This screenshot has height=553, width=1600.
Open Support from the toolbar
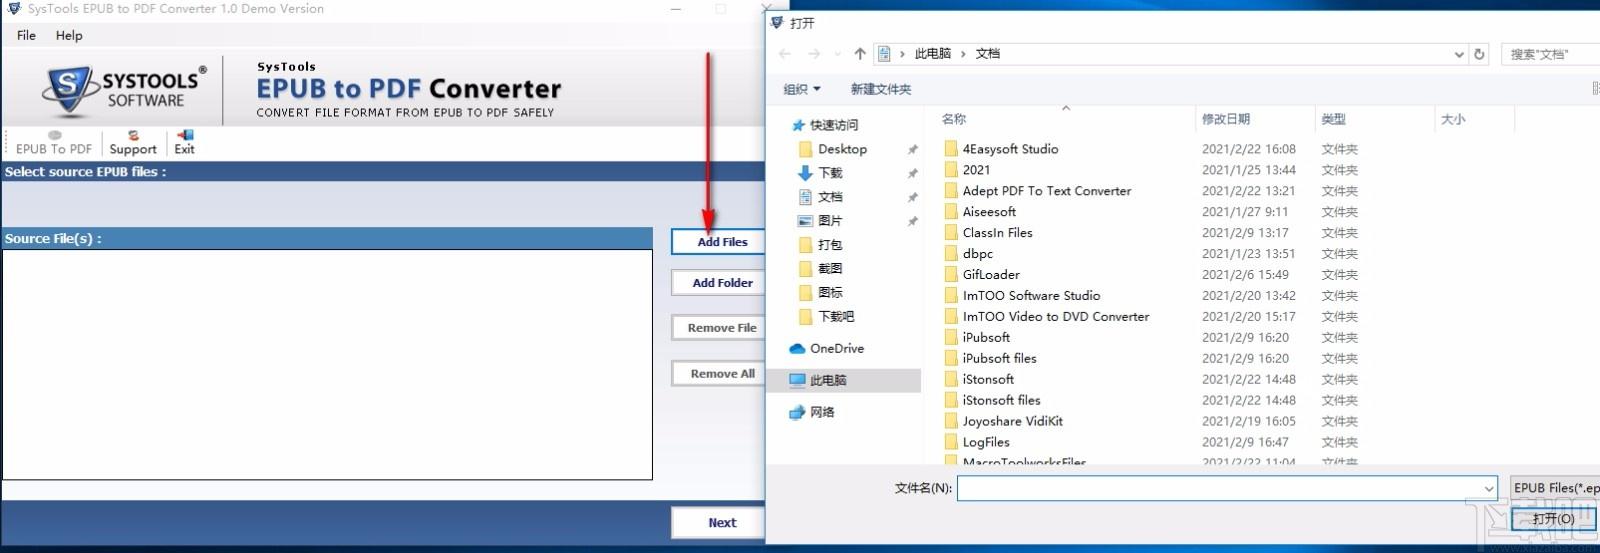click(x=133, y=142)
